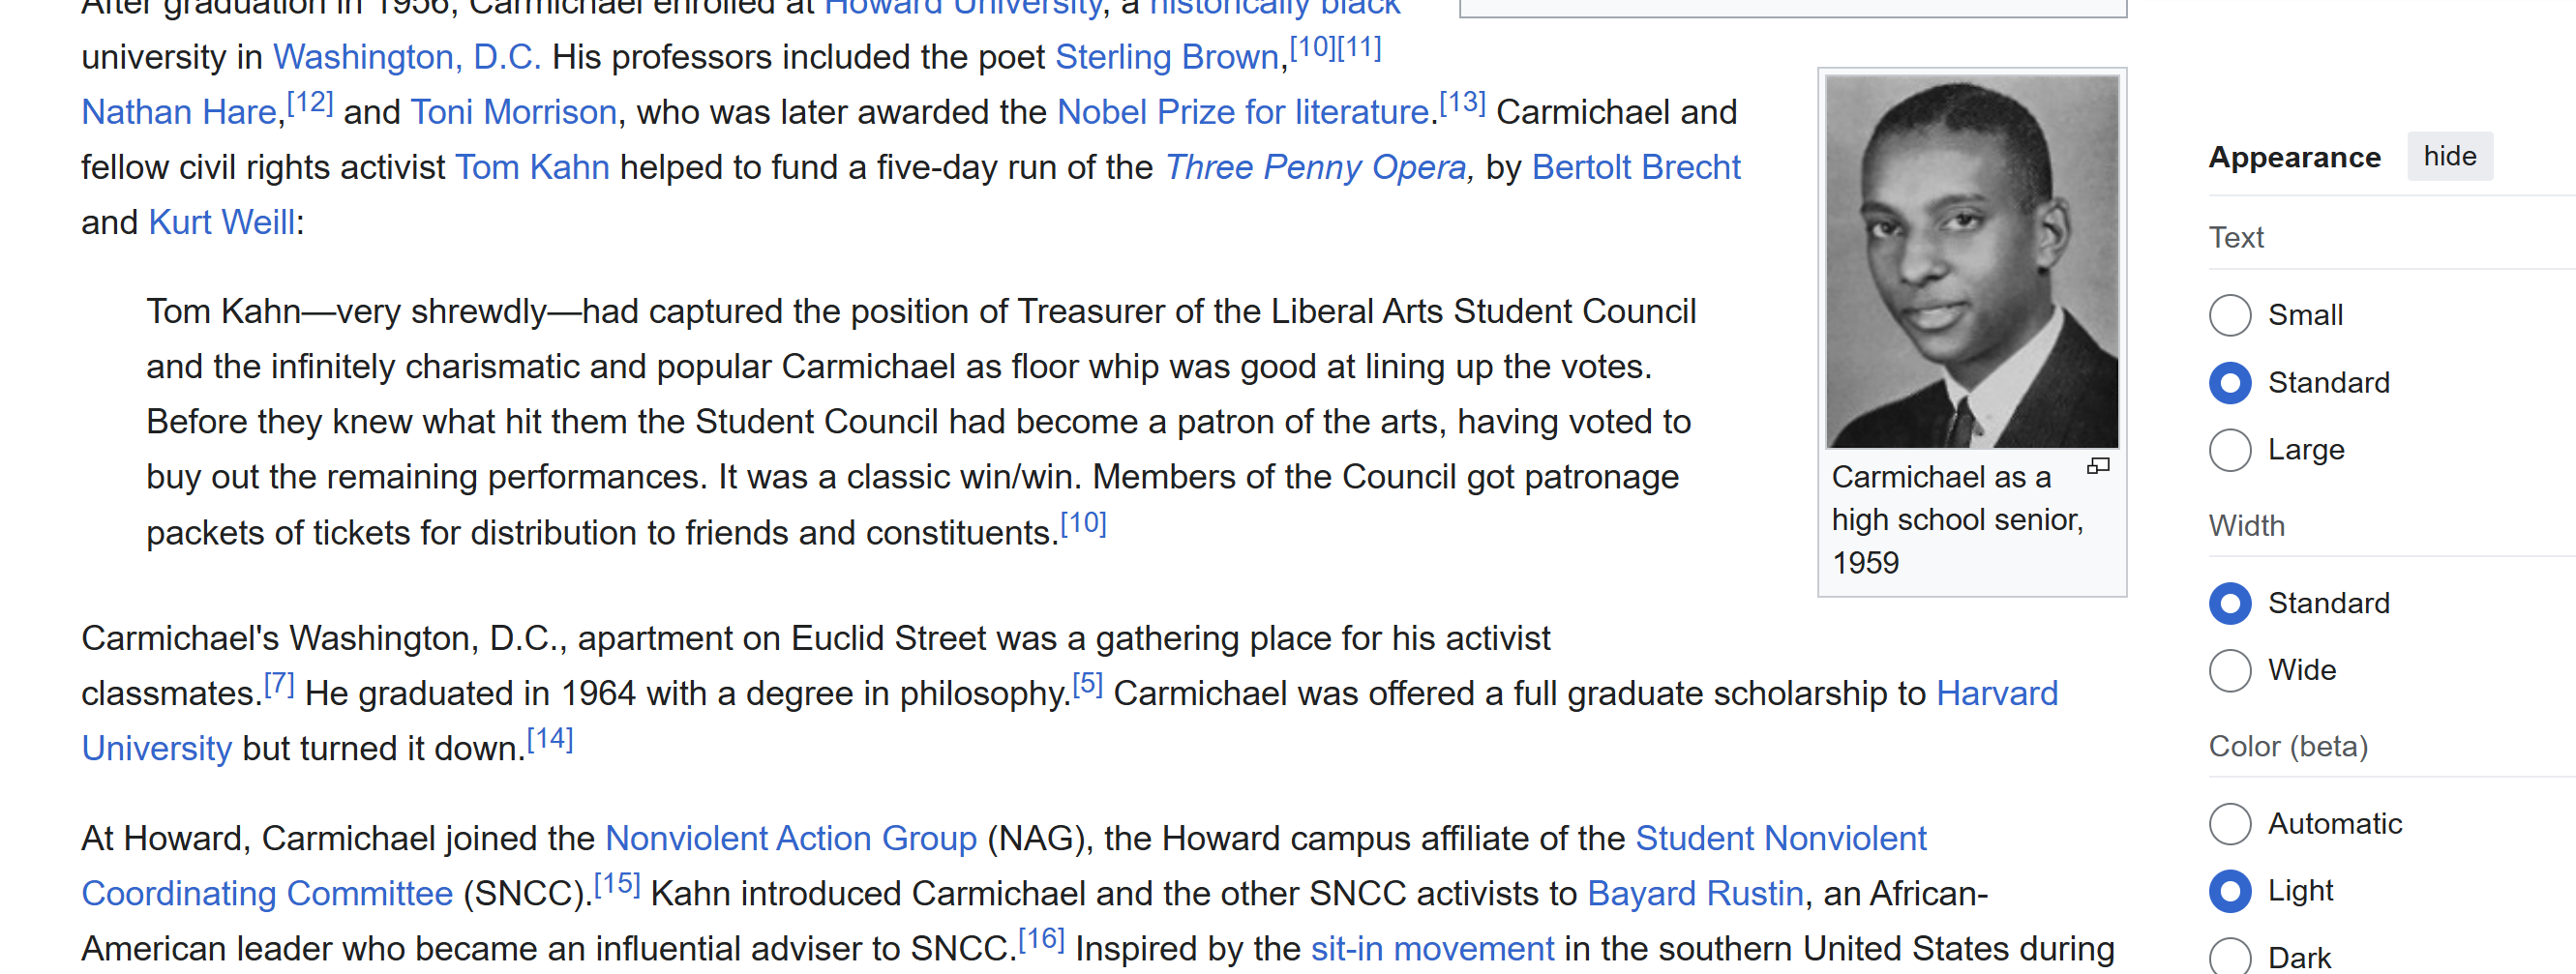Follow the Nathan Hare link
Screen dimensions: 2576x974
178,112
